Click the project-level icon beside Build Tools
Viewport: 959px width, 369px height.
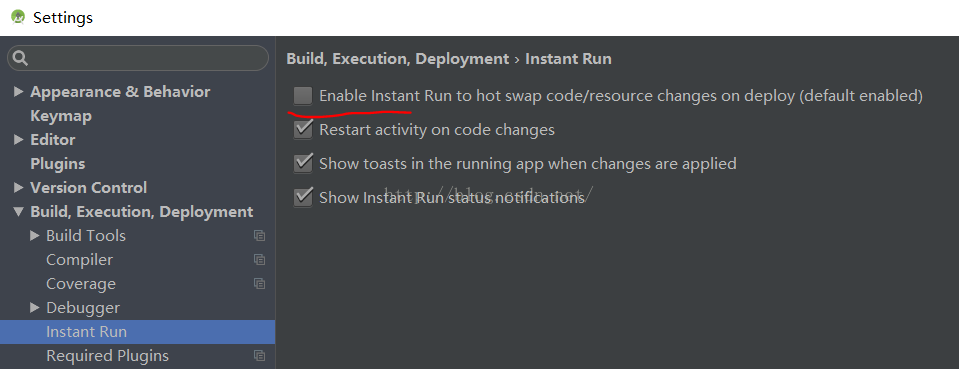(x=259, y=236)
